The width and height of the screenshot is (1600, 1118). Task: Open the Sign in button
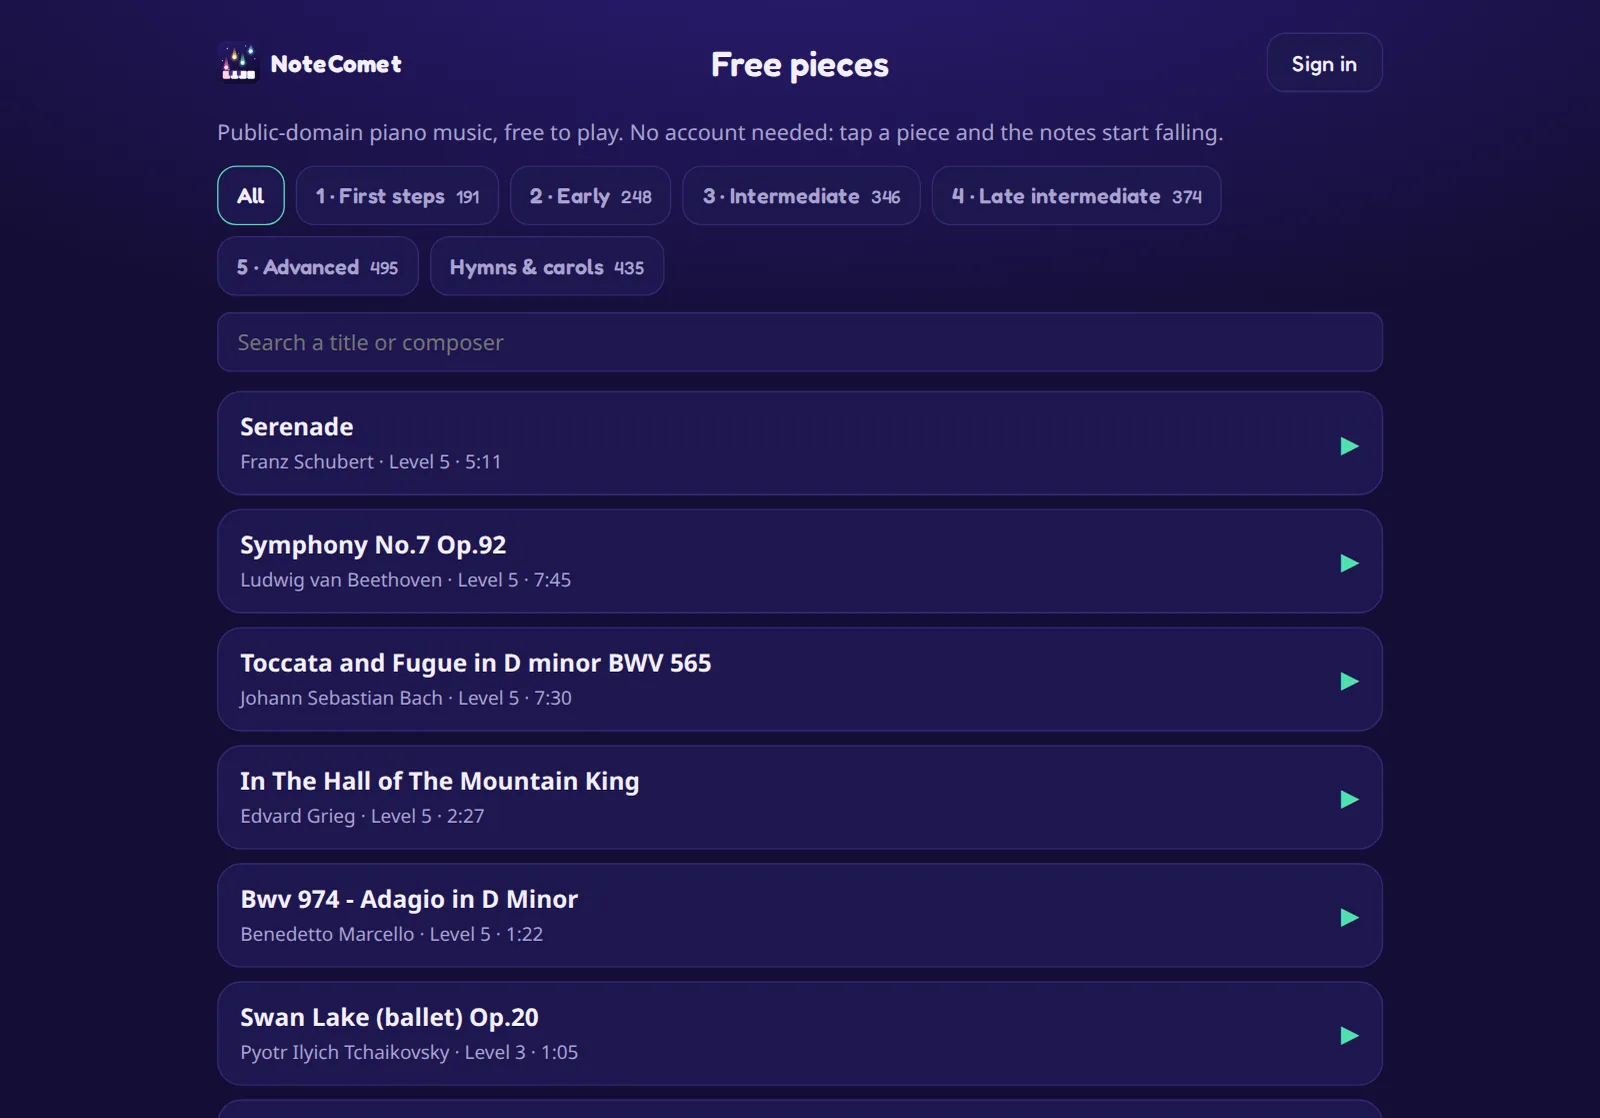(x=1324, y=63)
